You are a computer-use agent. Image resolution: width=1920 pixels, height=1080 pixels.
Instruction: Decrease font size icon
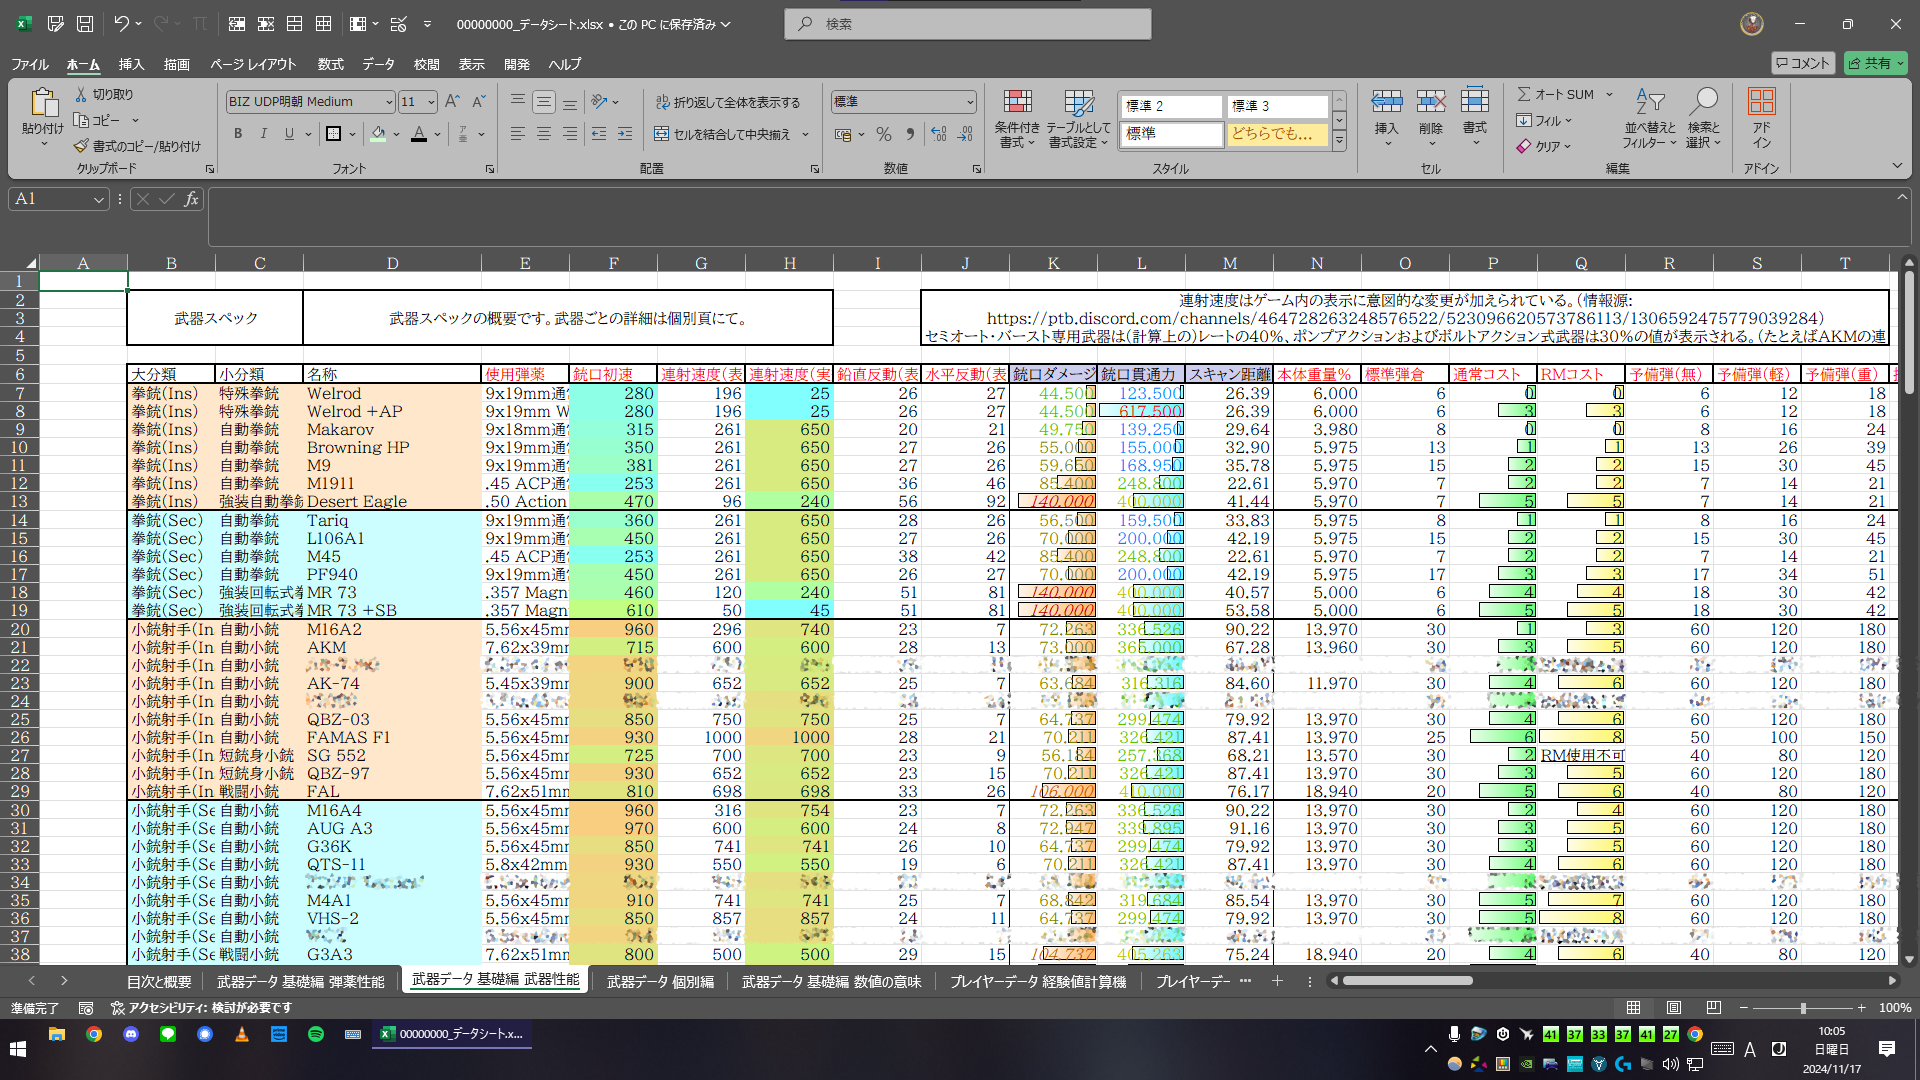pos(478,102)
